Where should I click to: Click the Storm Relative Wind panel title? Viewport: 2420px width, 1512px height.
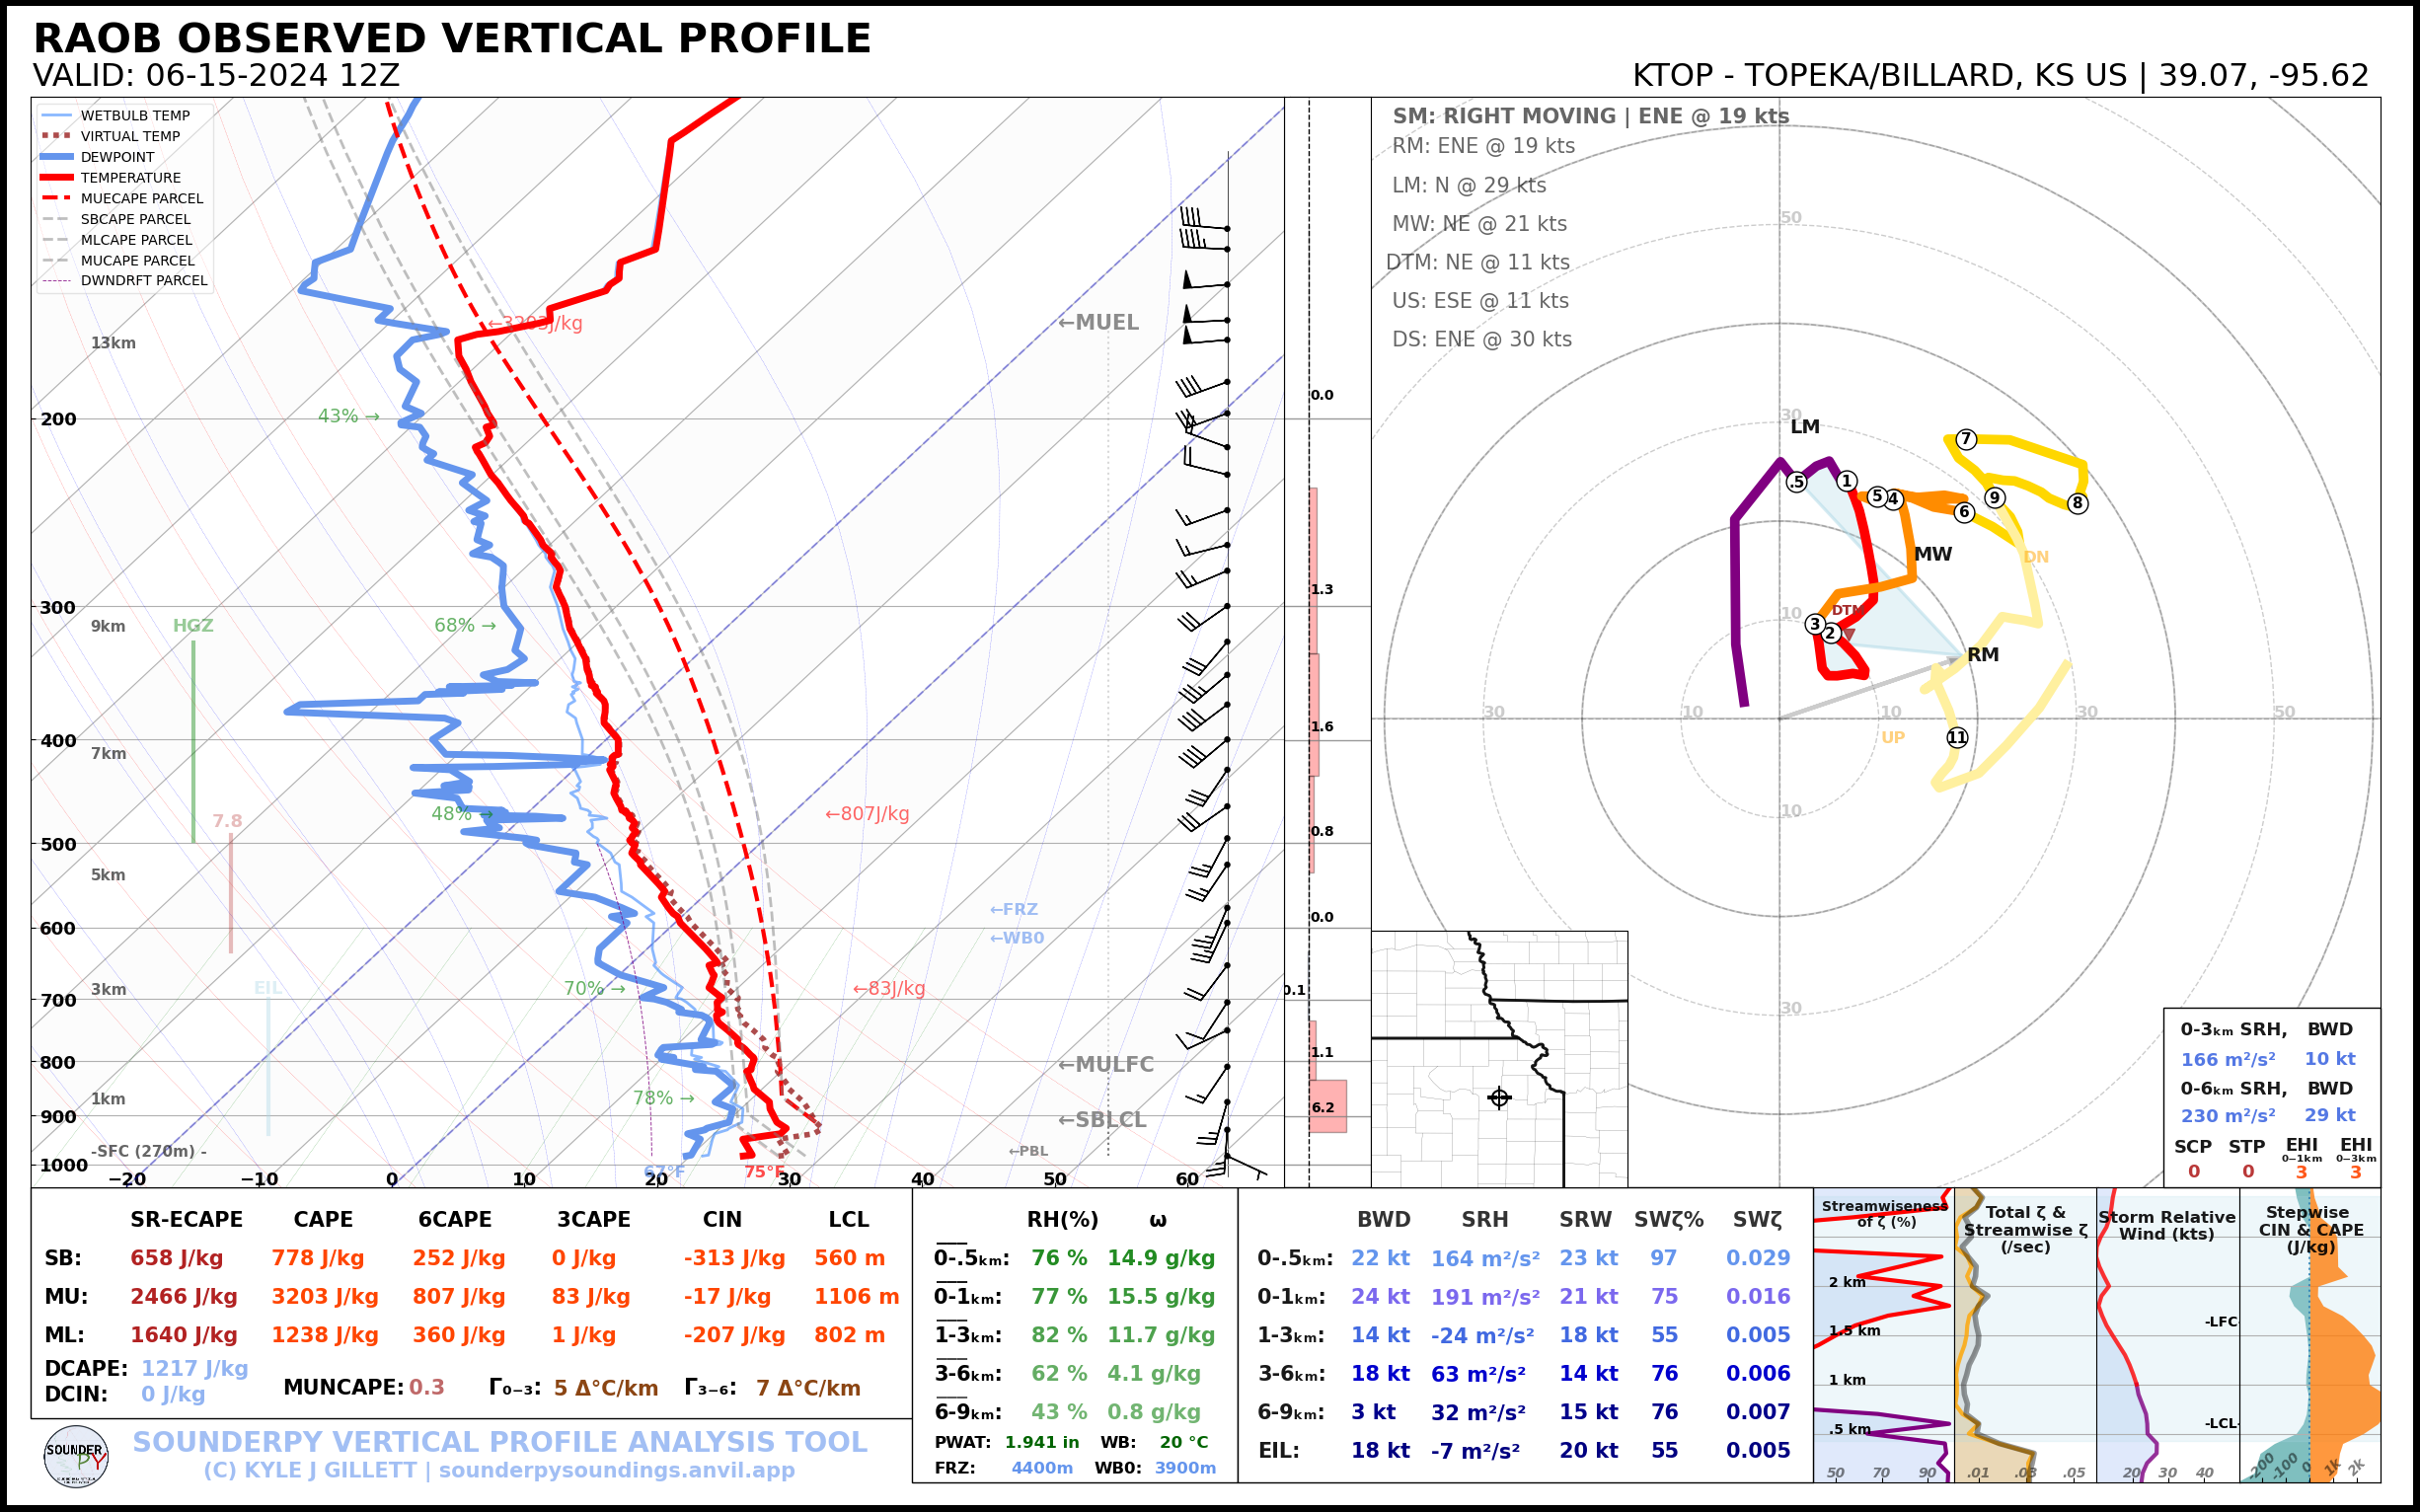click(x=2166, y=1225)
